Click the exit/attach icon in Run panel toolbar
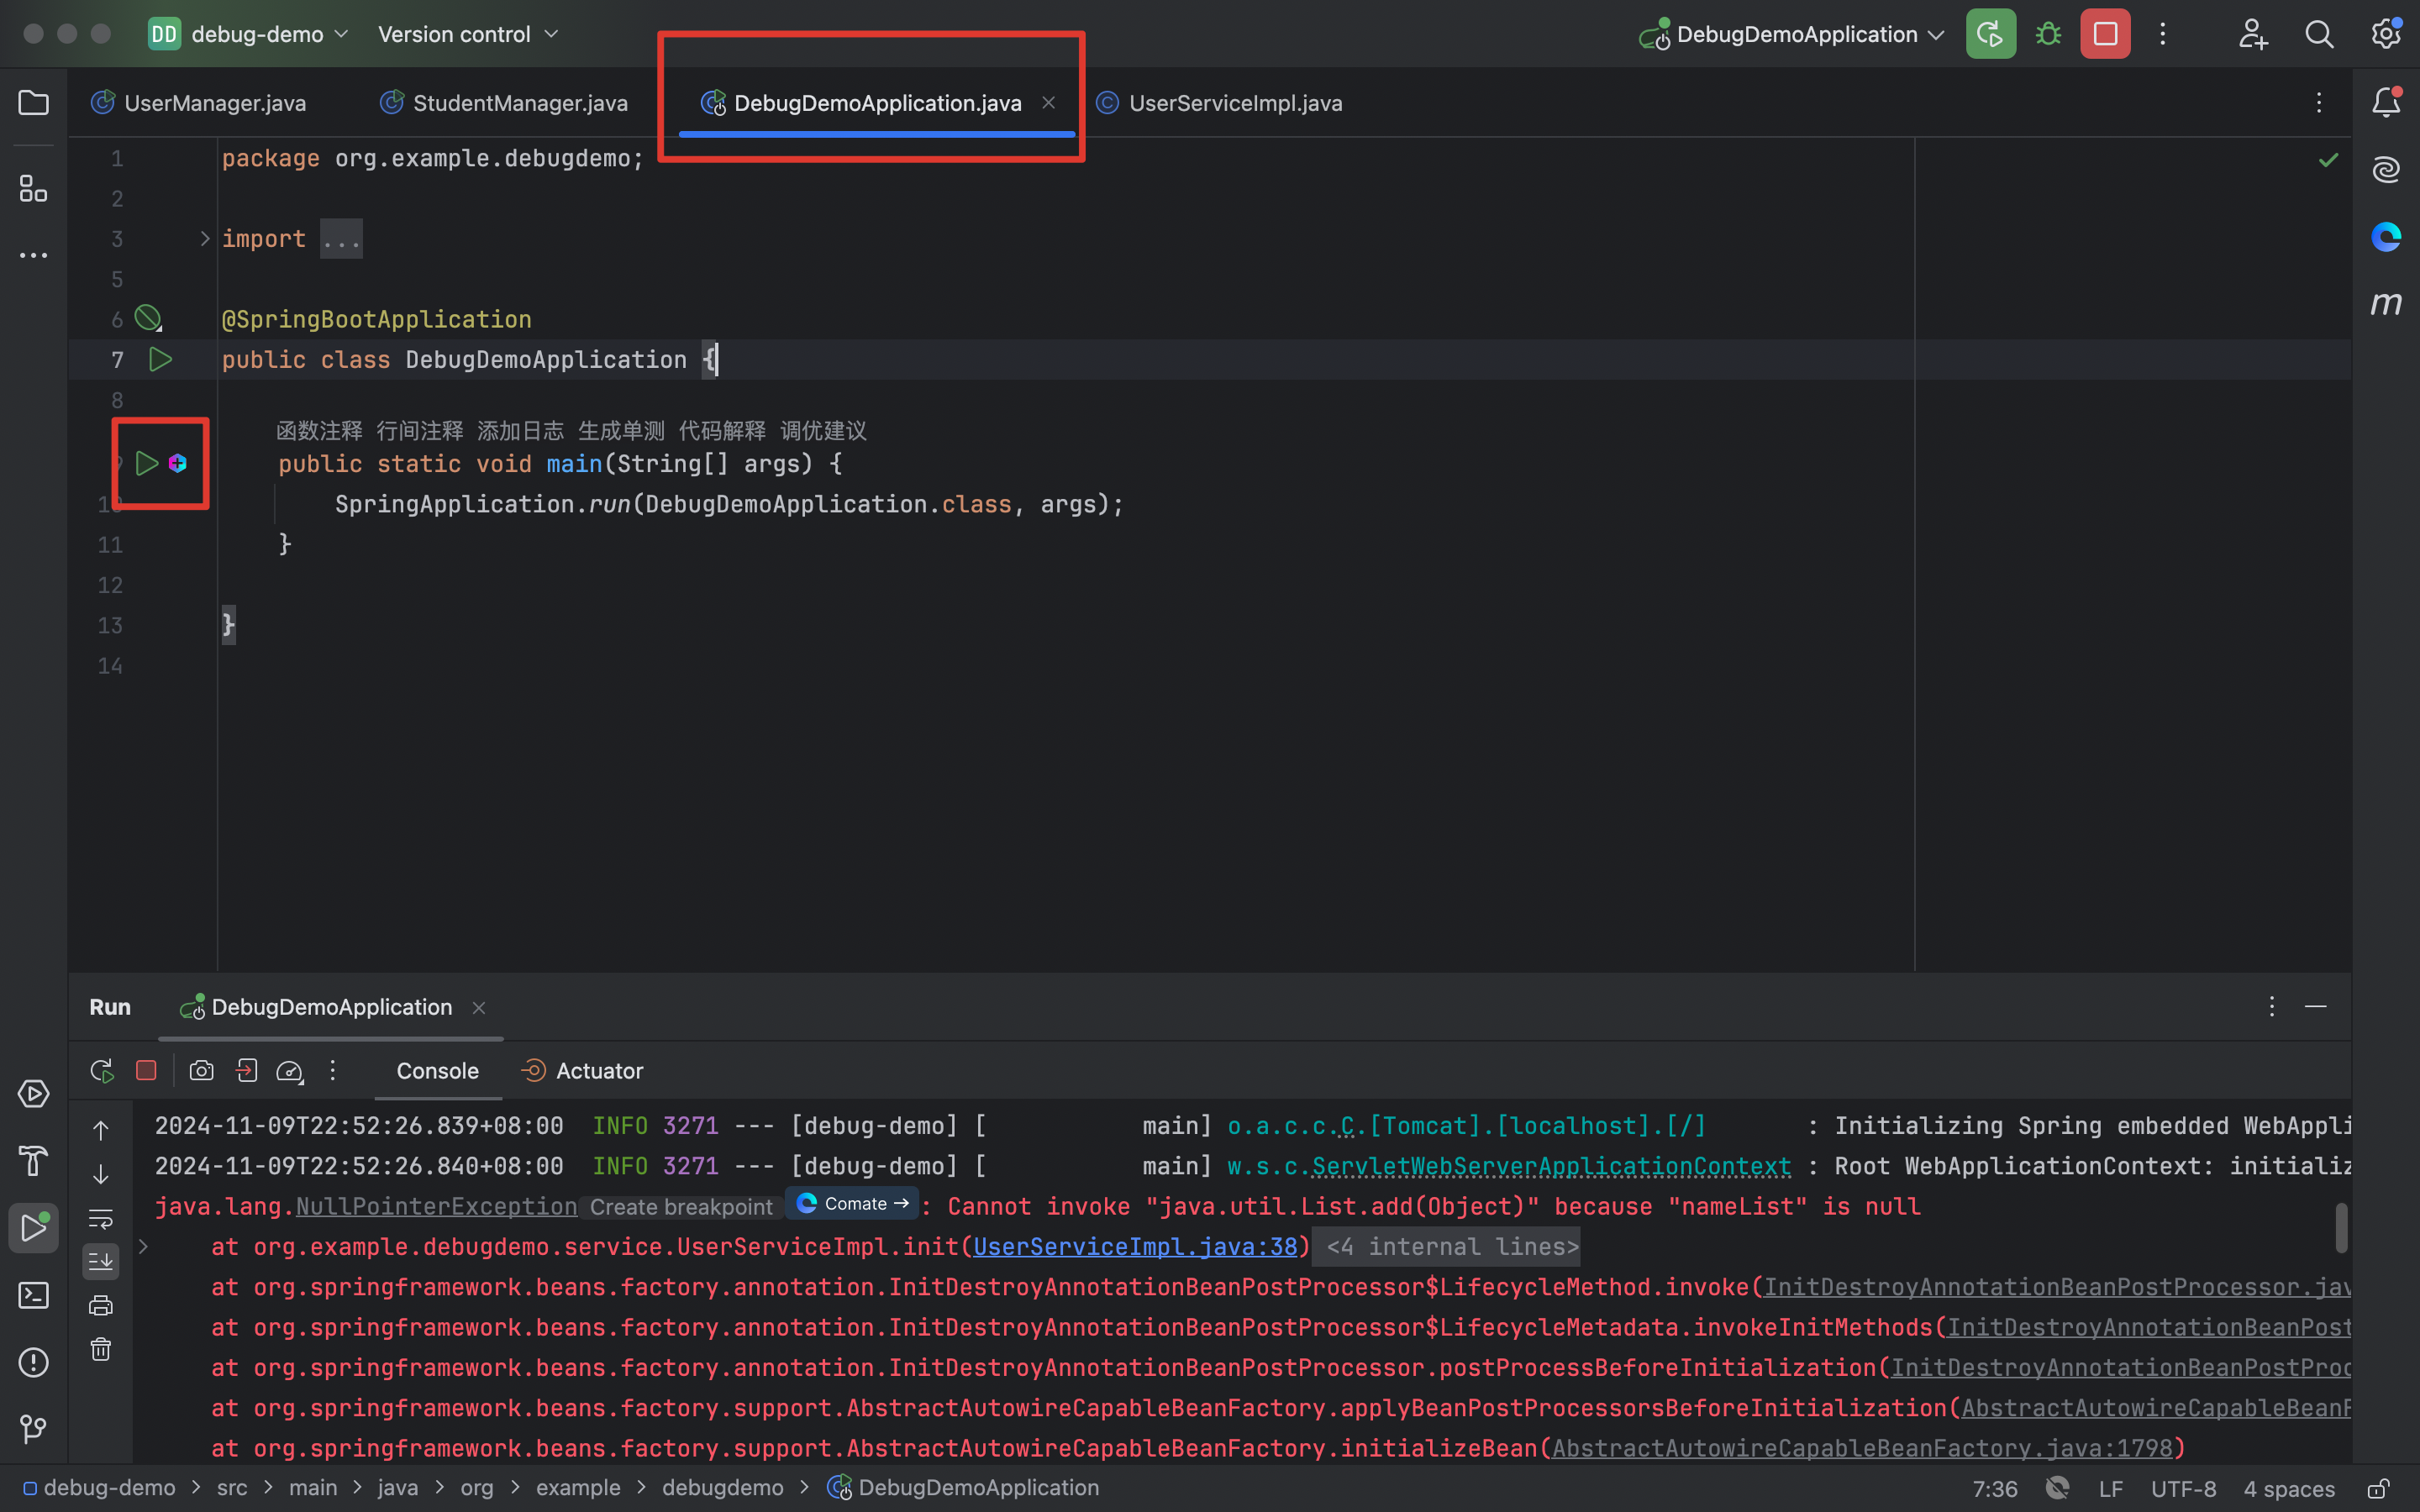This screenshot has width=2420, height=1512. click(246, 1071)
